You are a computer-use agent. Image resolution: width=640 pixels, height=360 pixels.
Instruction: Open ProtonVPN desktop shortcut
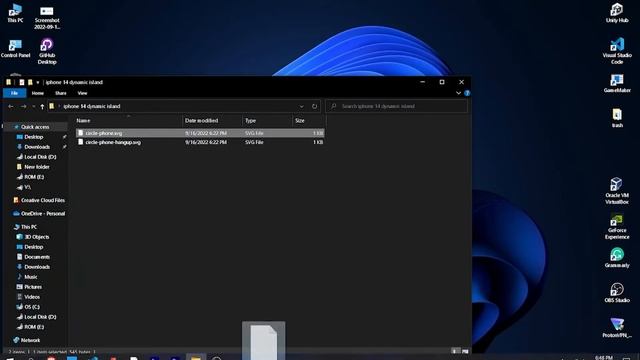click(x=617, y=328)
